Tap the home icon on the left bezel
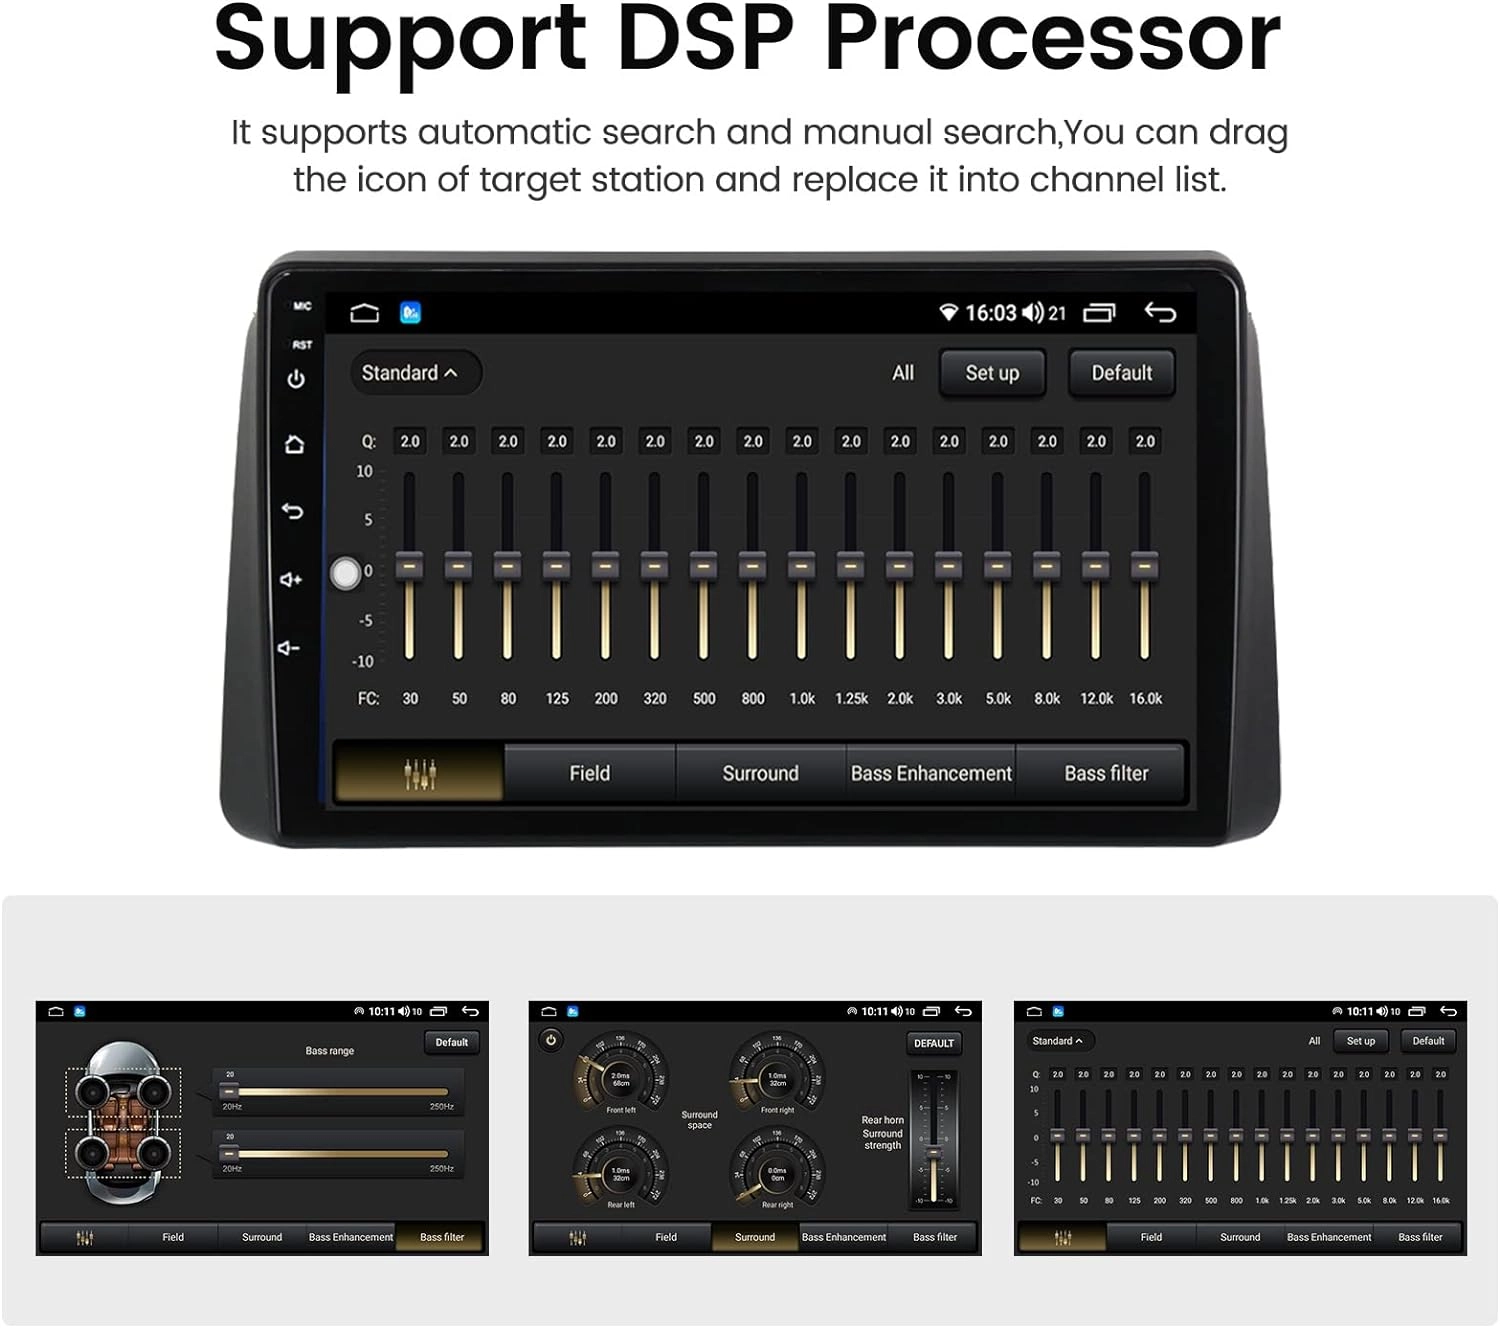 click(294, 444)
